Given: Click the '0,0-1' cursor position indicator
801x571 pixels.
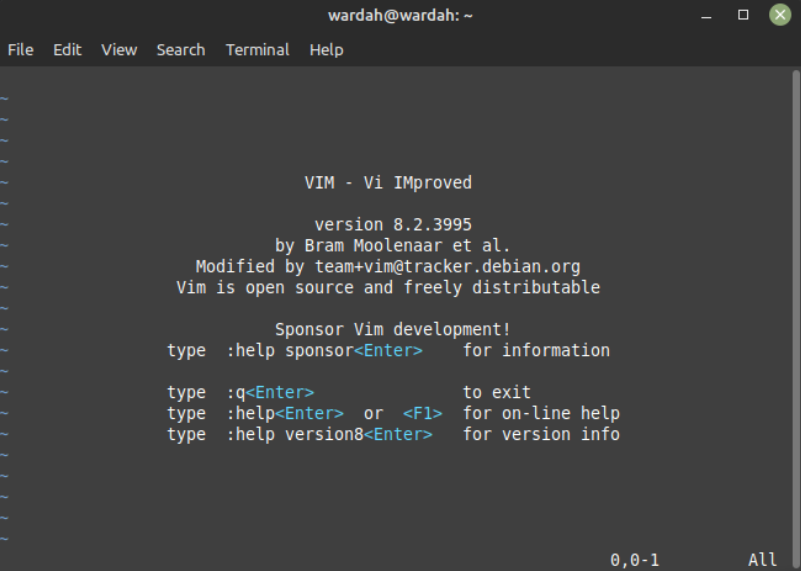Looking at the screenshot, I should (x=634, y=560).
